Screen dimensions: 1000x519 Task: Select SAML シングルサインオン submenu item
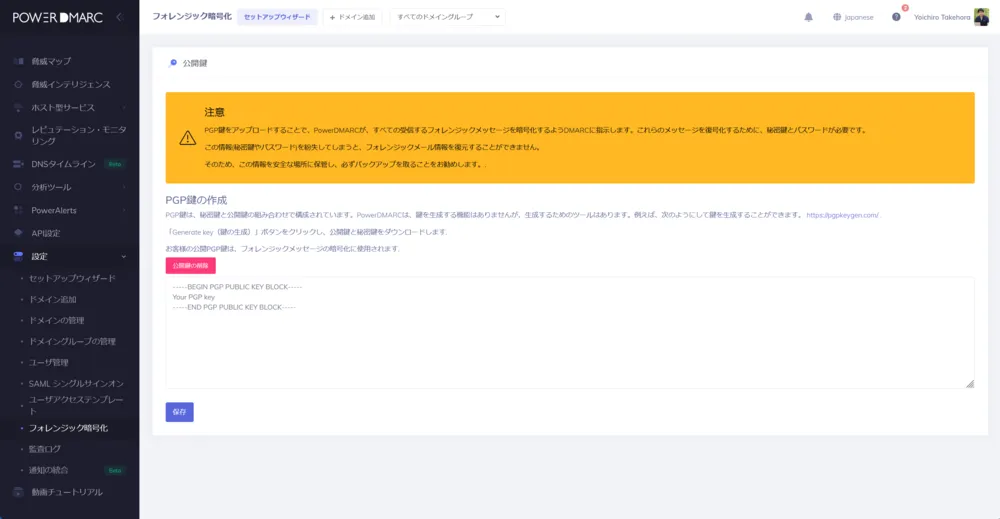tap(76, 383)
